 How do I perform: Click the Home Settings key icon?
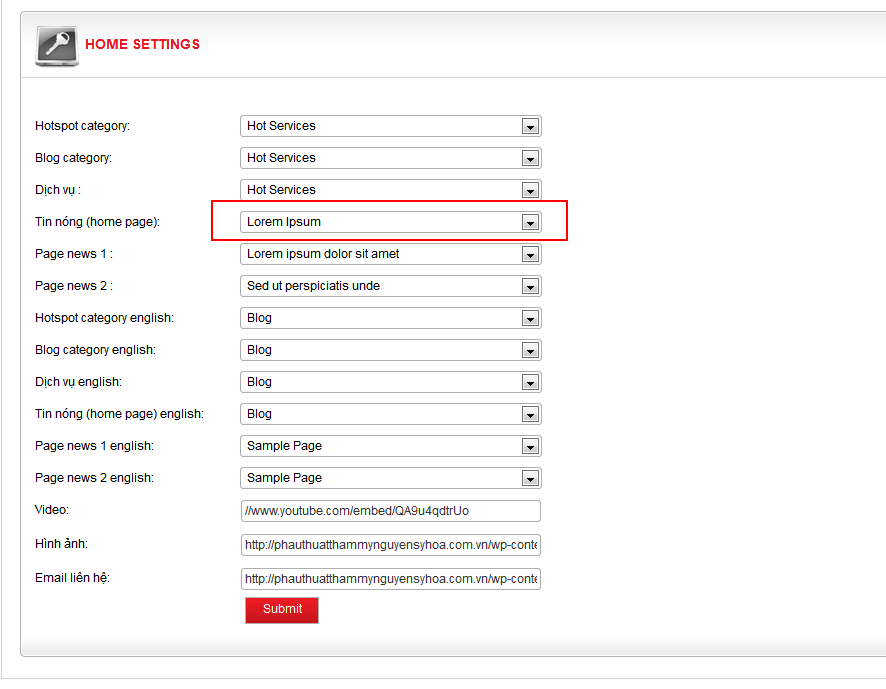pos(56,45)
